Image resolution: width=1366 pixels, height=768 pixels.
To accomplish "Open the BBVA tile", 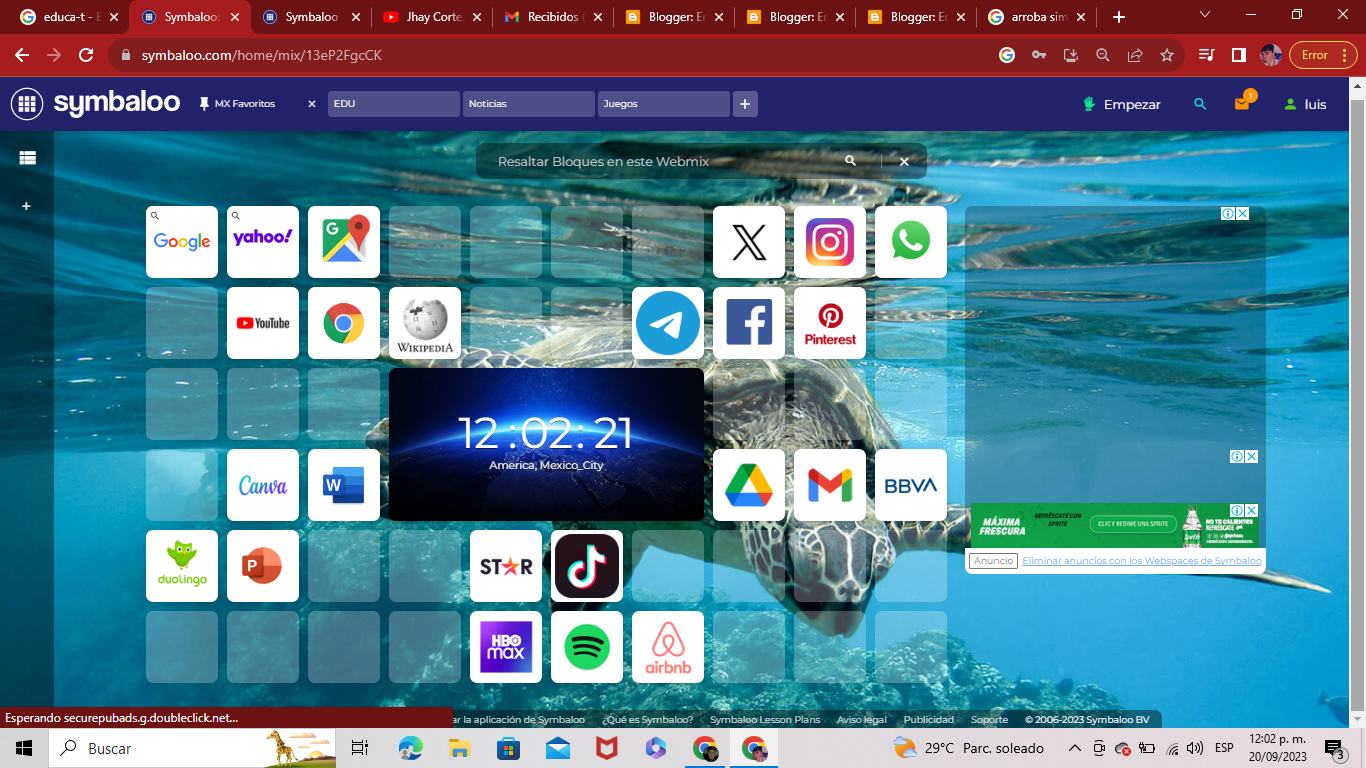I will click(911, 485).
